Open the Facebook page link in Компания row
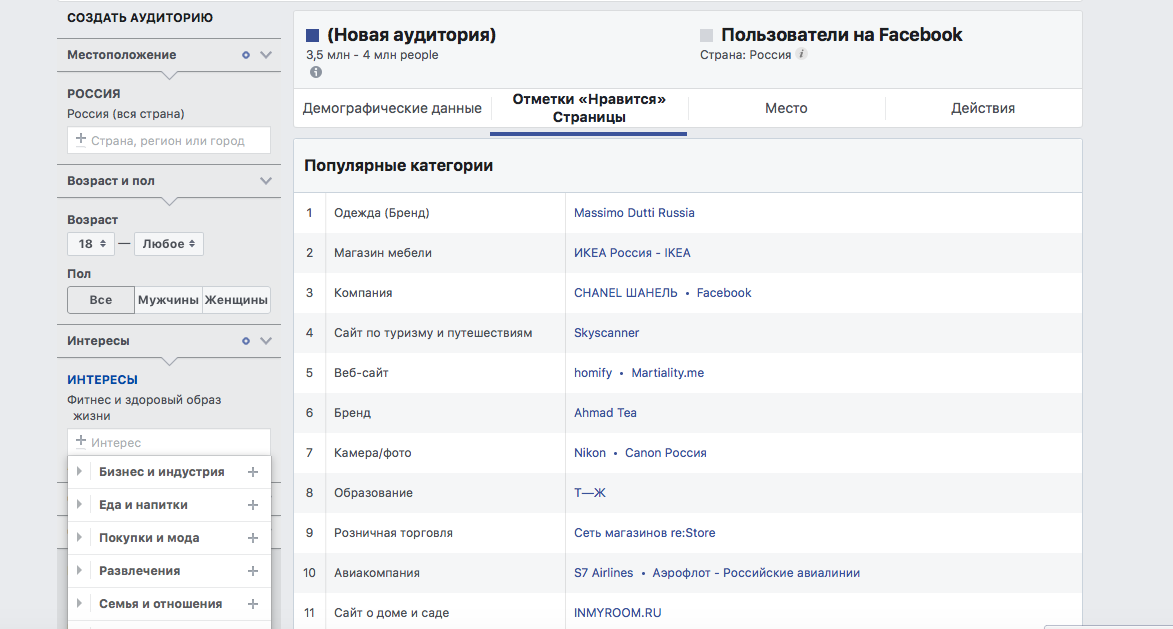This screenshot has width=1173, height=629. pos(723,292)
